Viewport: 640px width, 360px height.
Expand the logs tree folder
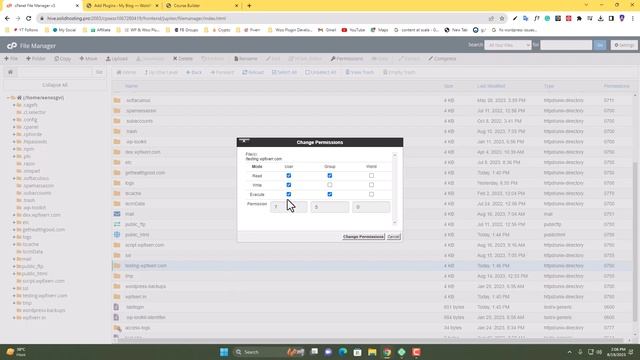coord(14,237)
